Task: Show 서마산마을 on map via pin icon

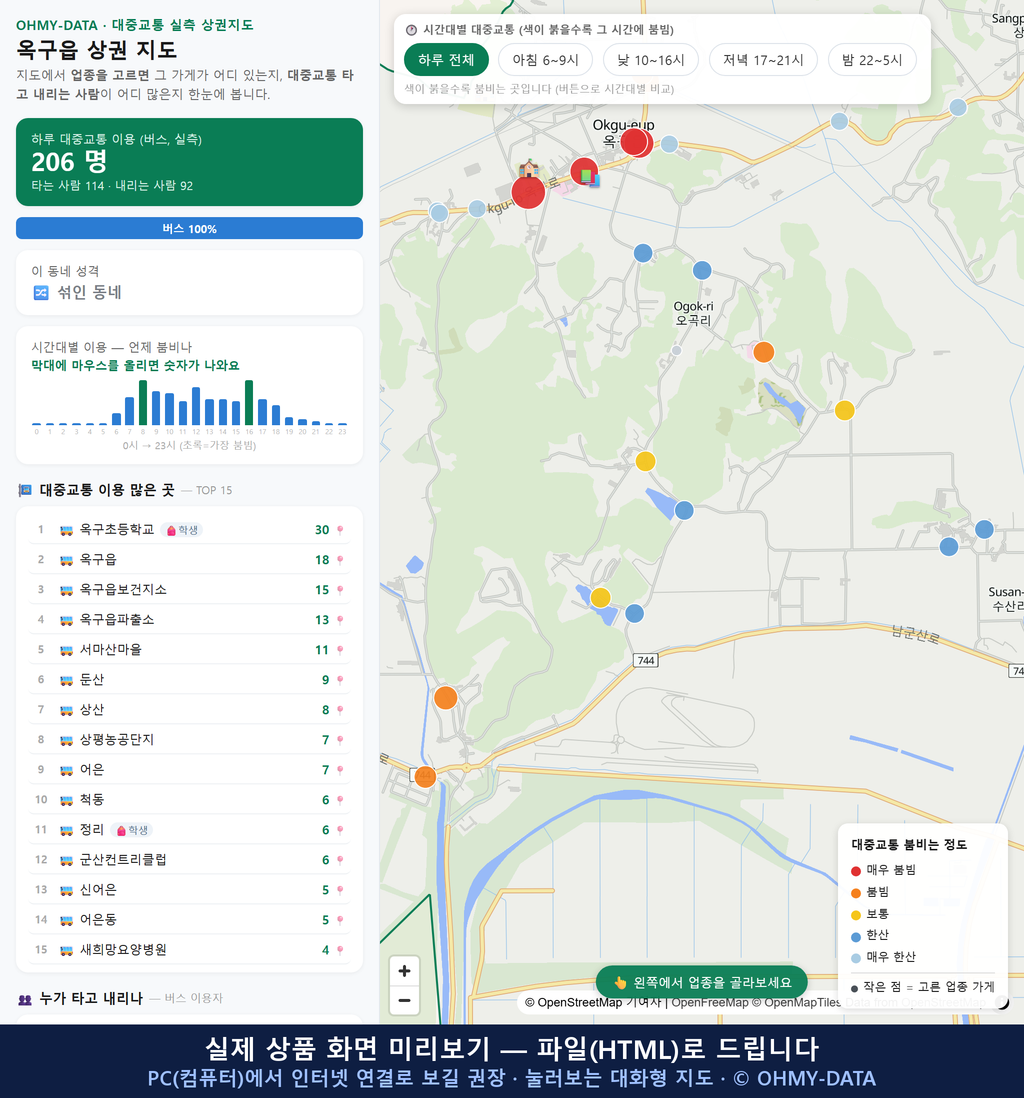Action: (x=340, y=651)
